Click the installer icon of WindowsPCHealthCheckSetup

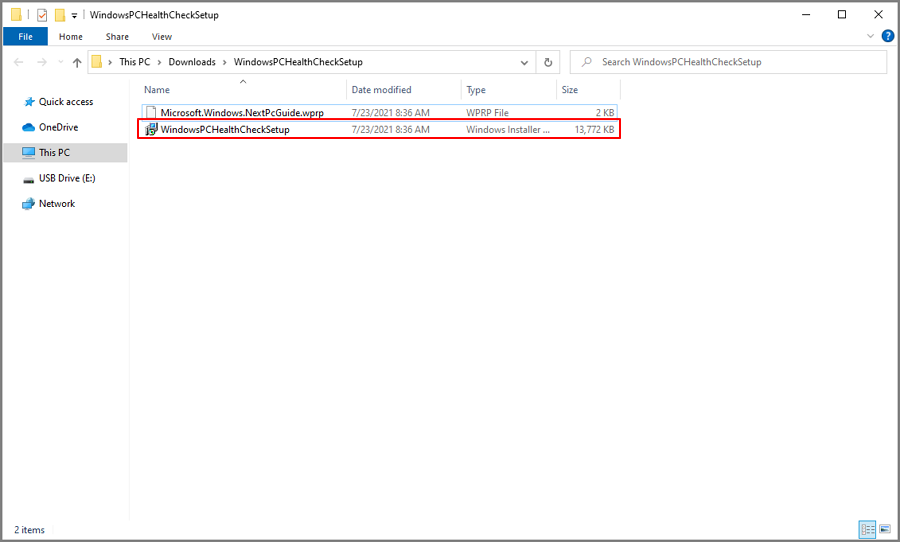coord(151,129)
